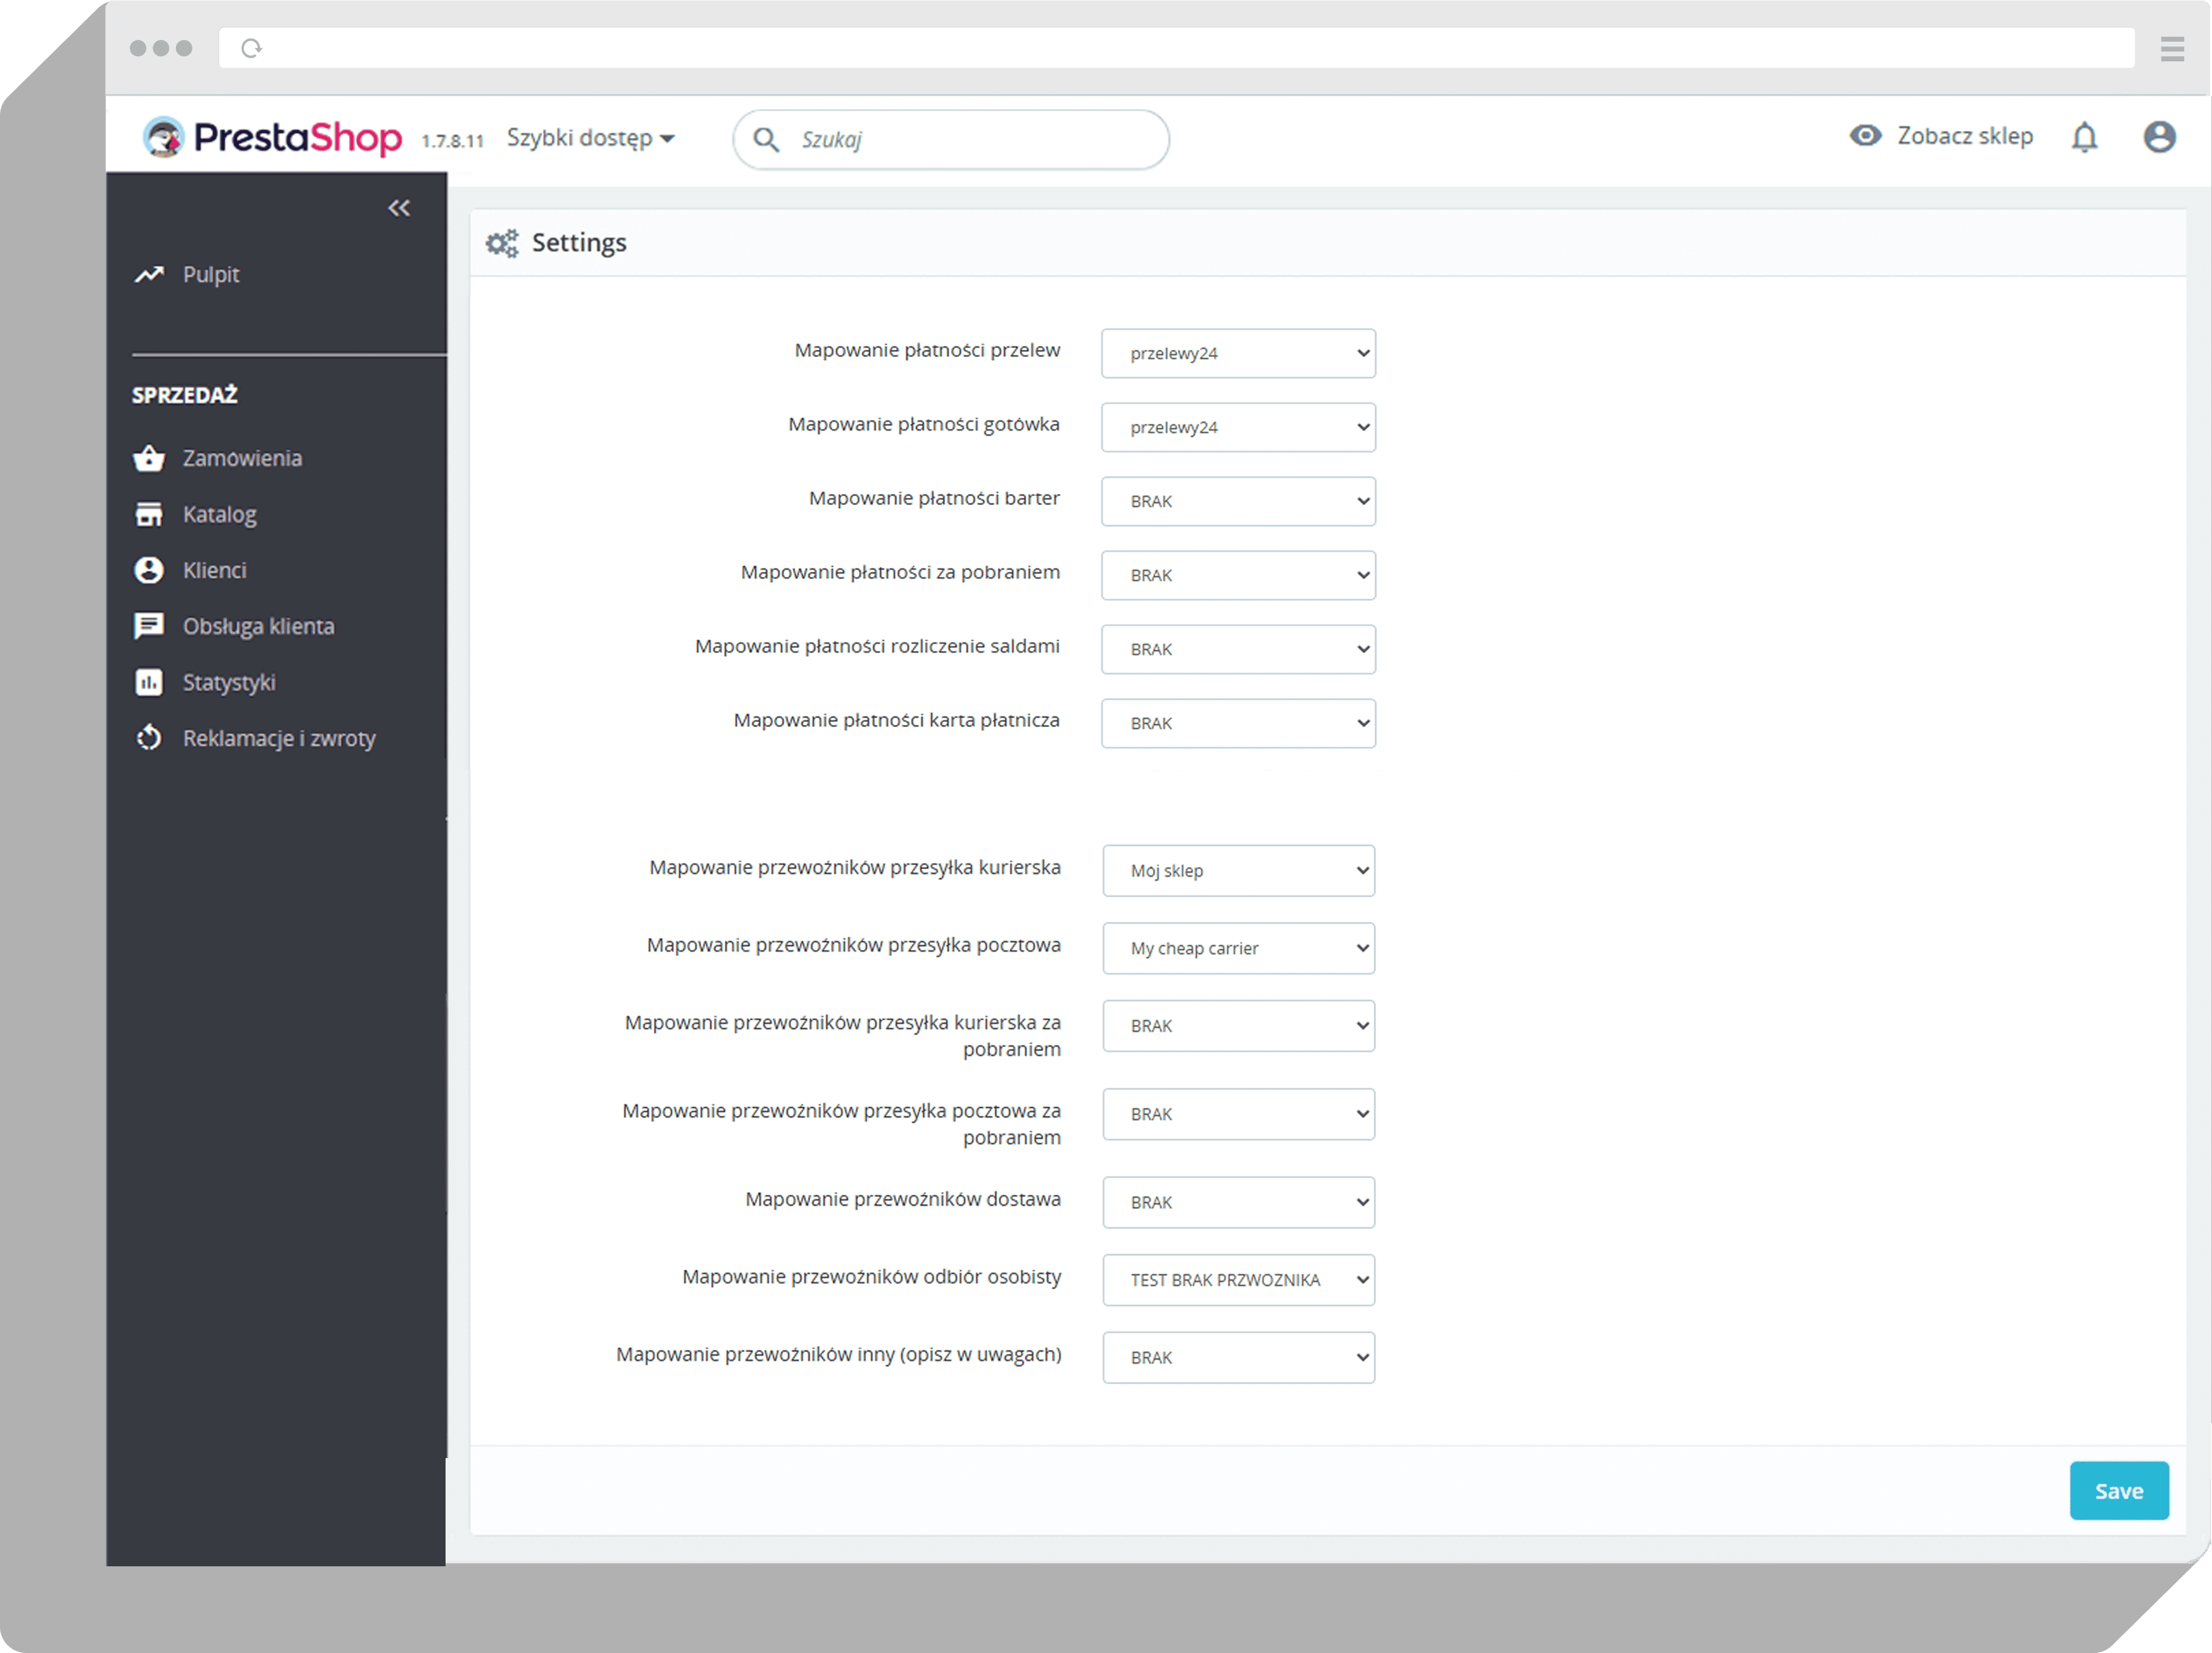Click the Statystyki chart icon

[x=149, y=683]
